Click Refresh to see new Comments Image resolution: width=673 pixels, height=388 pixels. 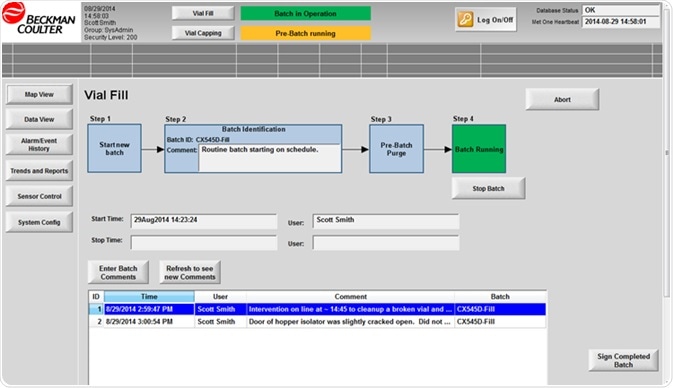(x=190, y=272)
